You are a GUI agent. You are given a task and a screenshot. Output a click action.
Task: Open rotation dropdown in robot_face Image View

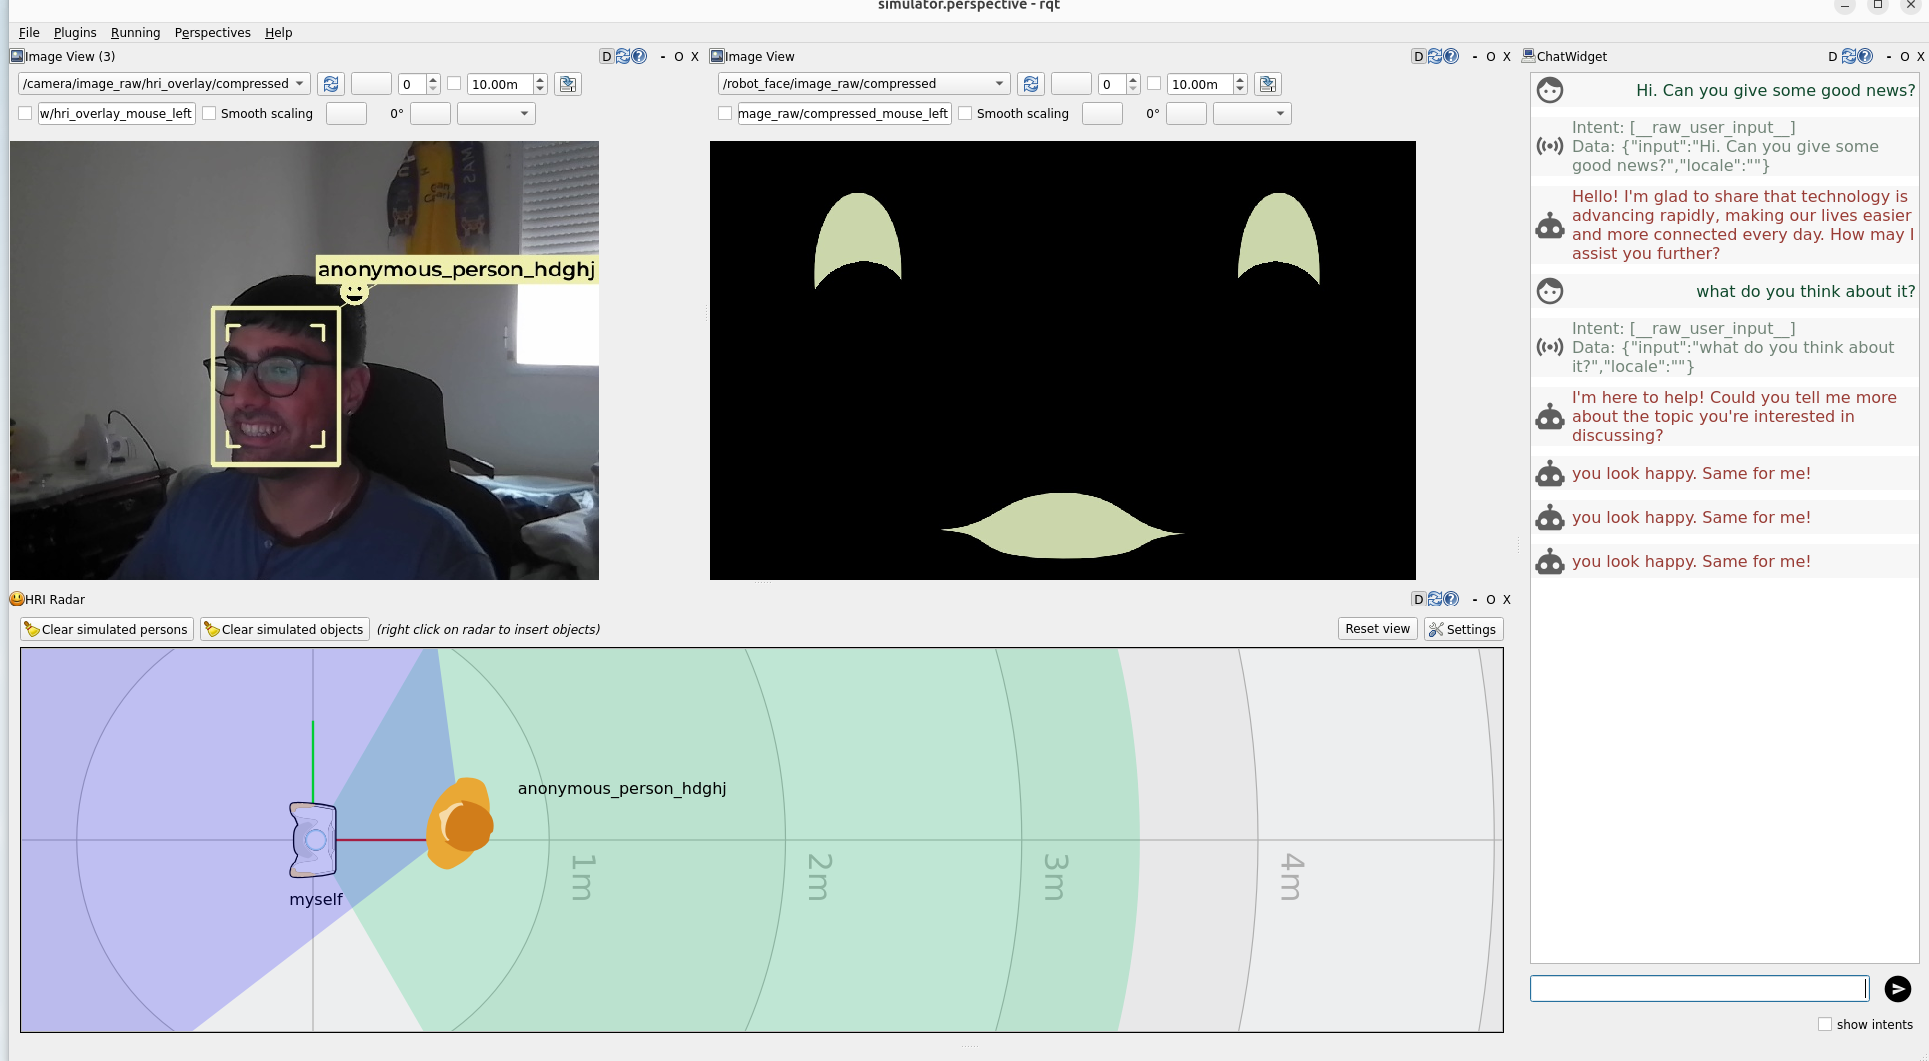coord(1252,113)
